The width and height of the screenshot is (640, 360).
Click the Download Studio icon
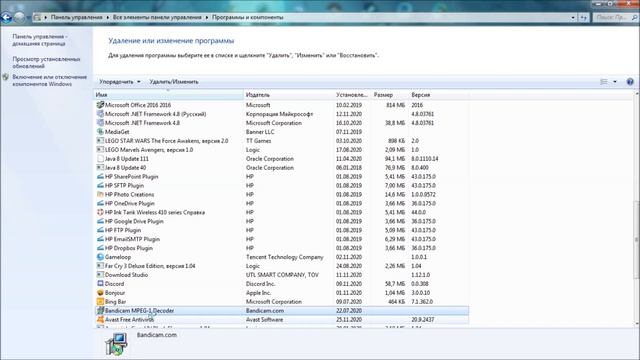click(x=100, y=275)
